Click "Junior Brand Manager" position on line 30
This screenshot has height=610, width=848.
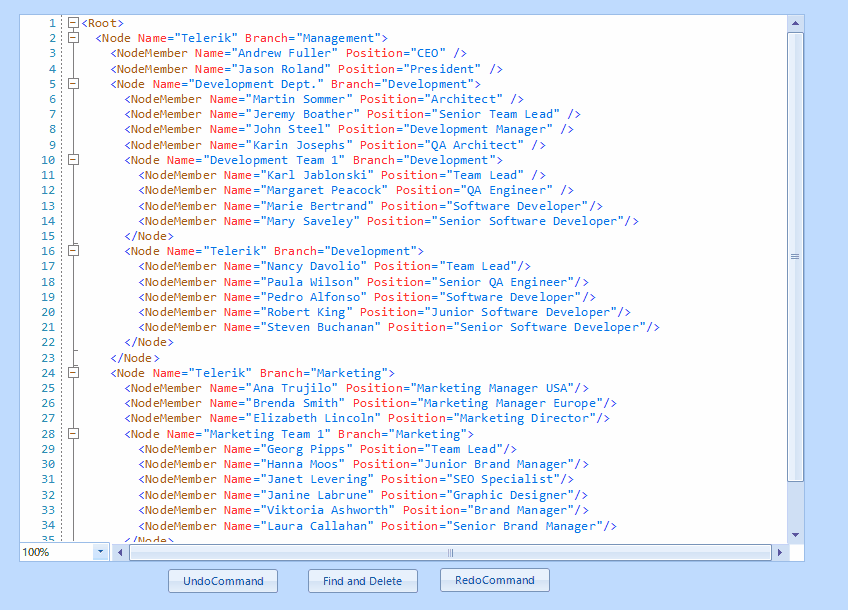point(495,465)
